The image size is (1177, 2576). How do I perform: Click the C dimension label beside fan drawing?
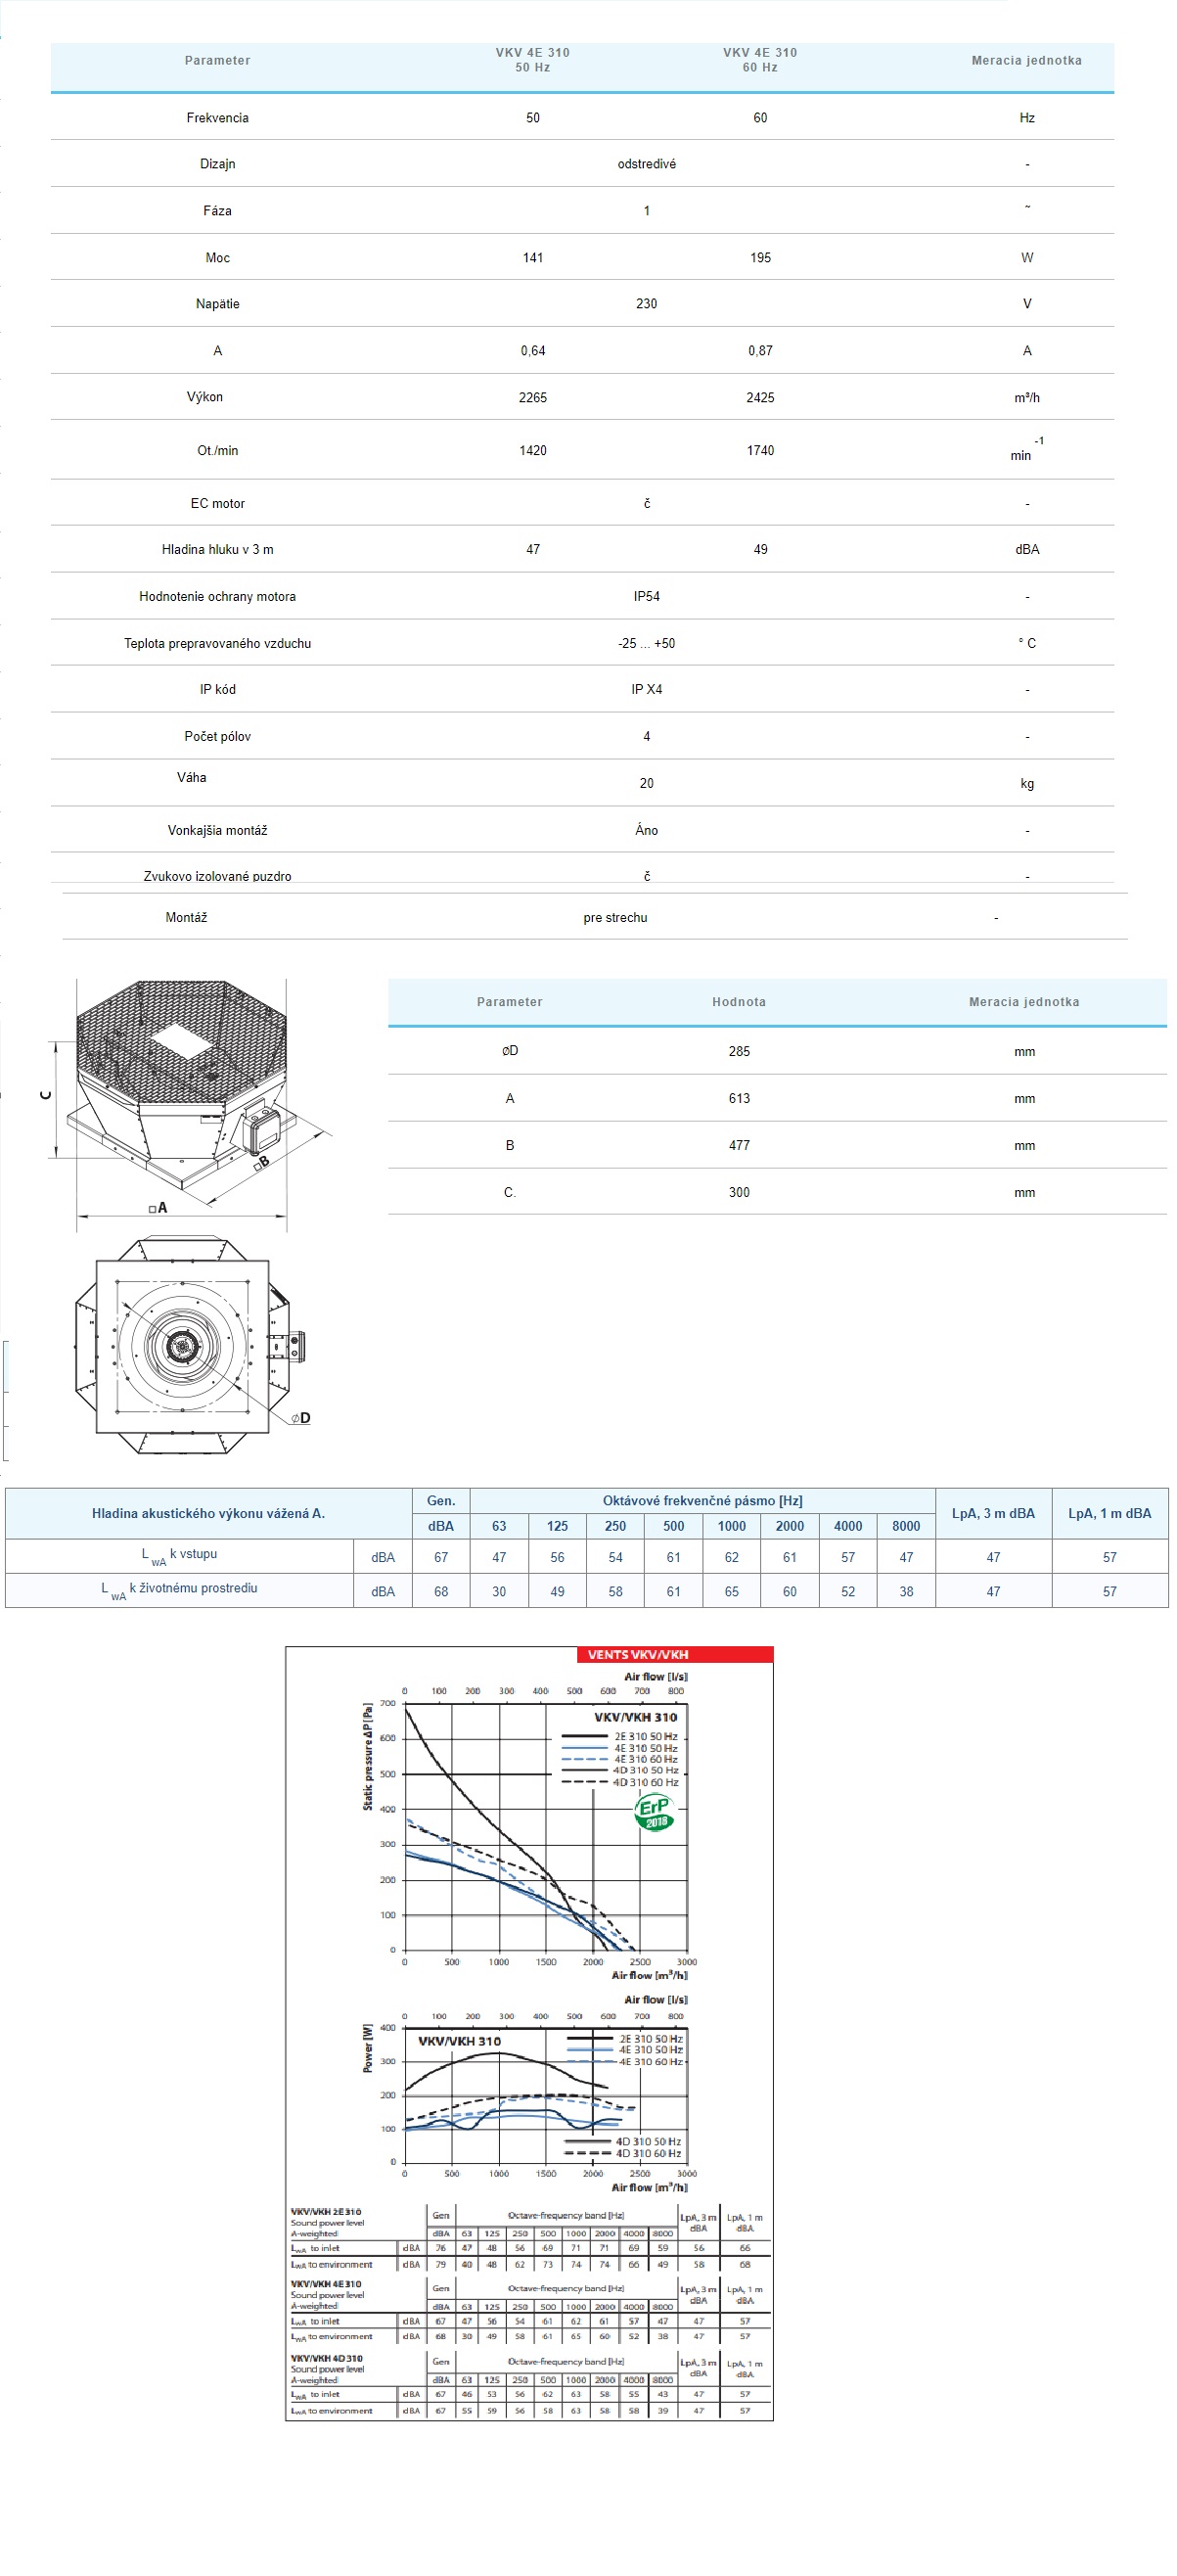[45, 1095]
